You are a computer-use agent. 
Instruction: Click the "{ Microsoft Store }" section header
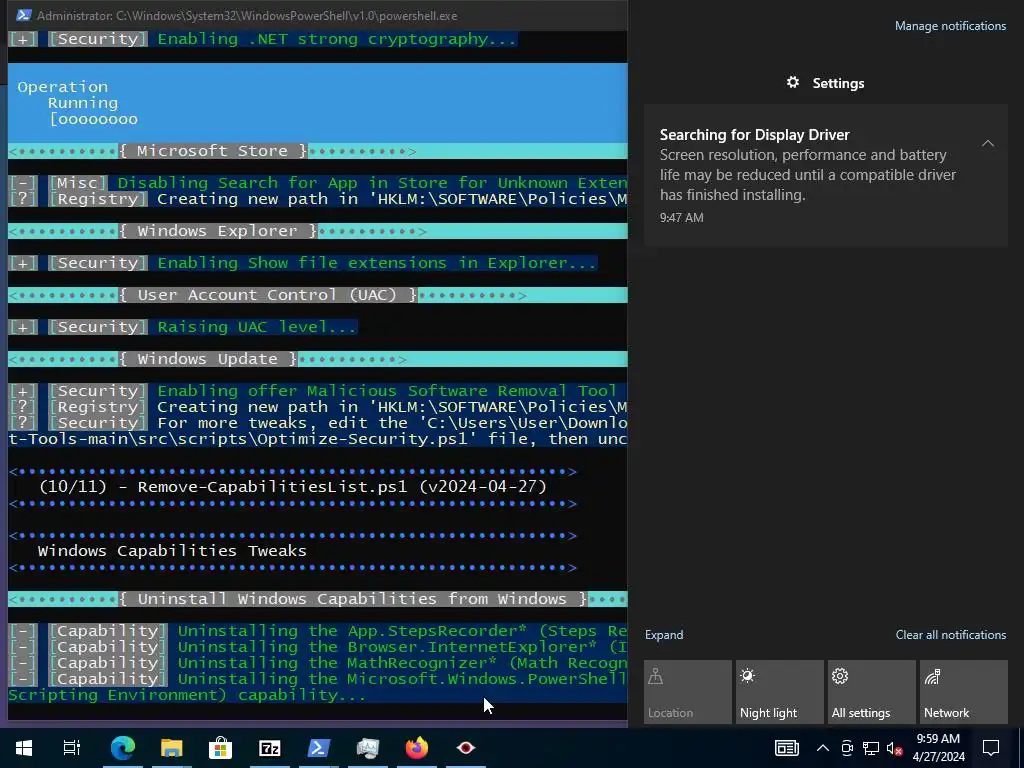pos(212,151)
